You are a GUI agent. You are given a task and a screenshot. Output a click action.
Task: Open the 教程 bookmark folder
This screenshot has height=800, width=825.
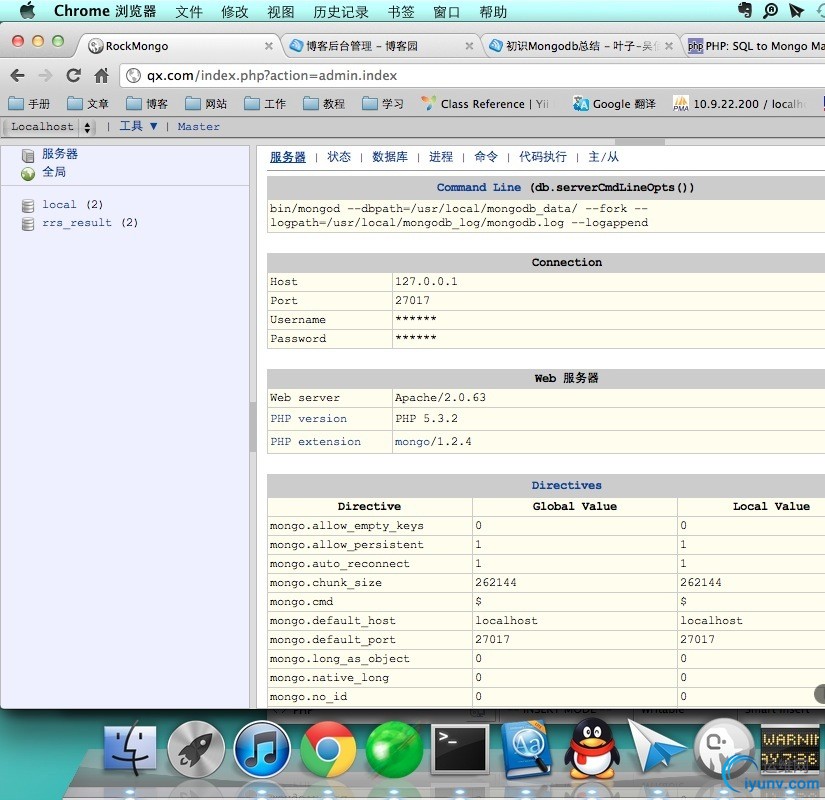coord(324,104)
